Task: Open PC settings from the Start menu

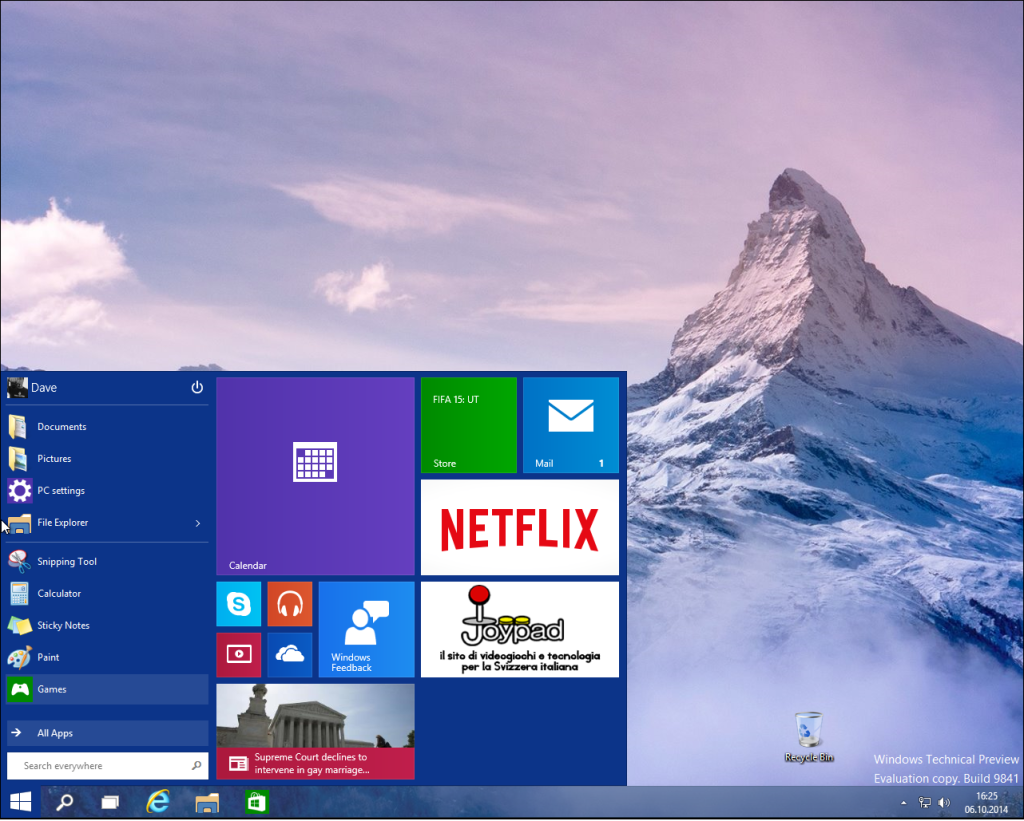Action: coord(107,491)
